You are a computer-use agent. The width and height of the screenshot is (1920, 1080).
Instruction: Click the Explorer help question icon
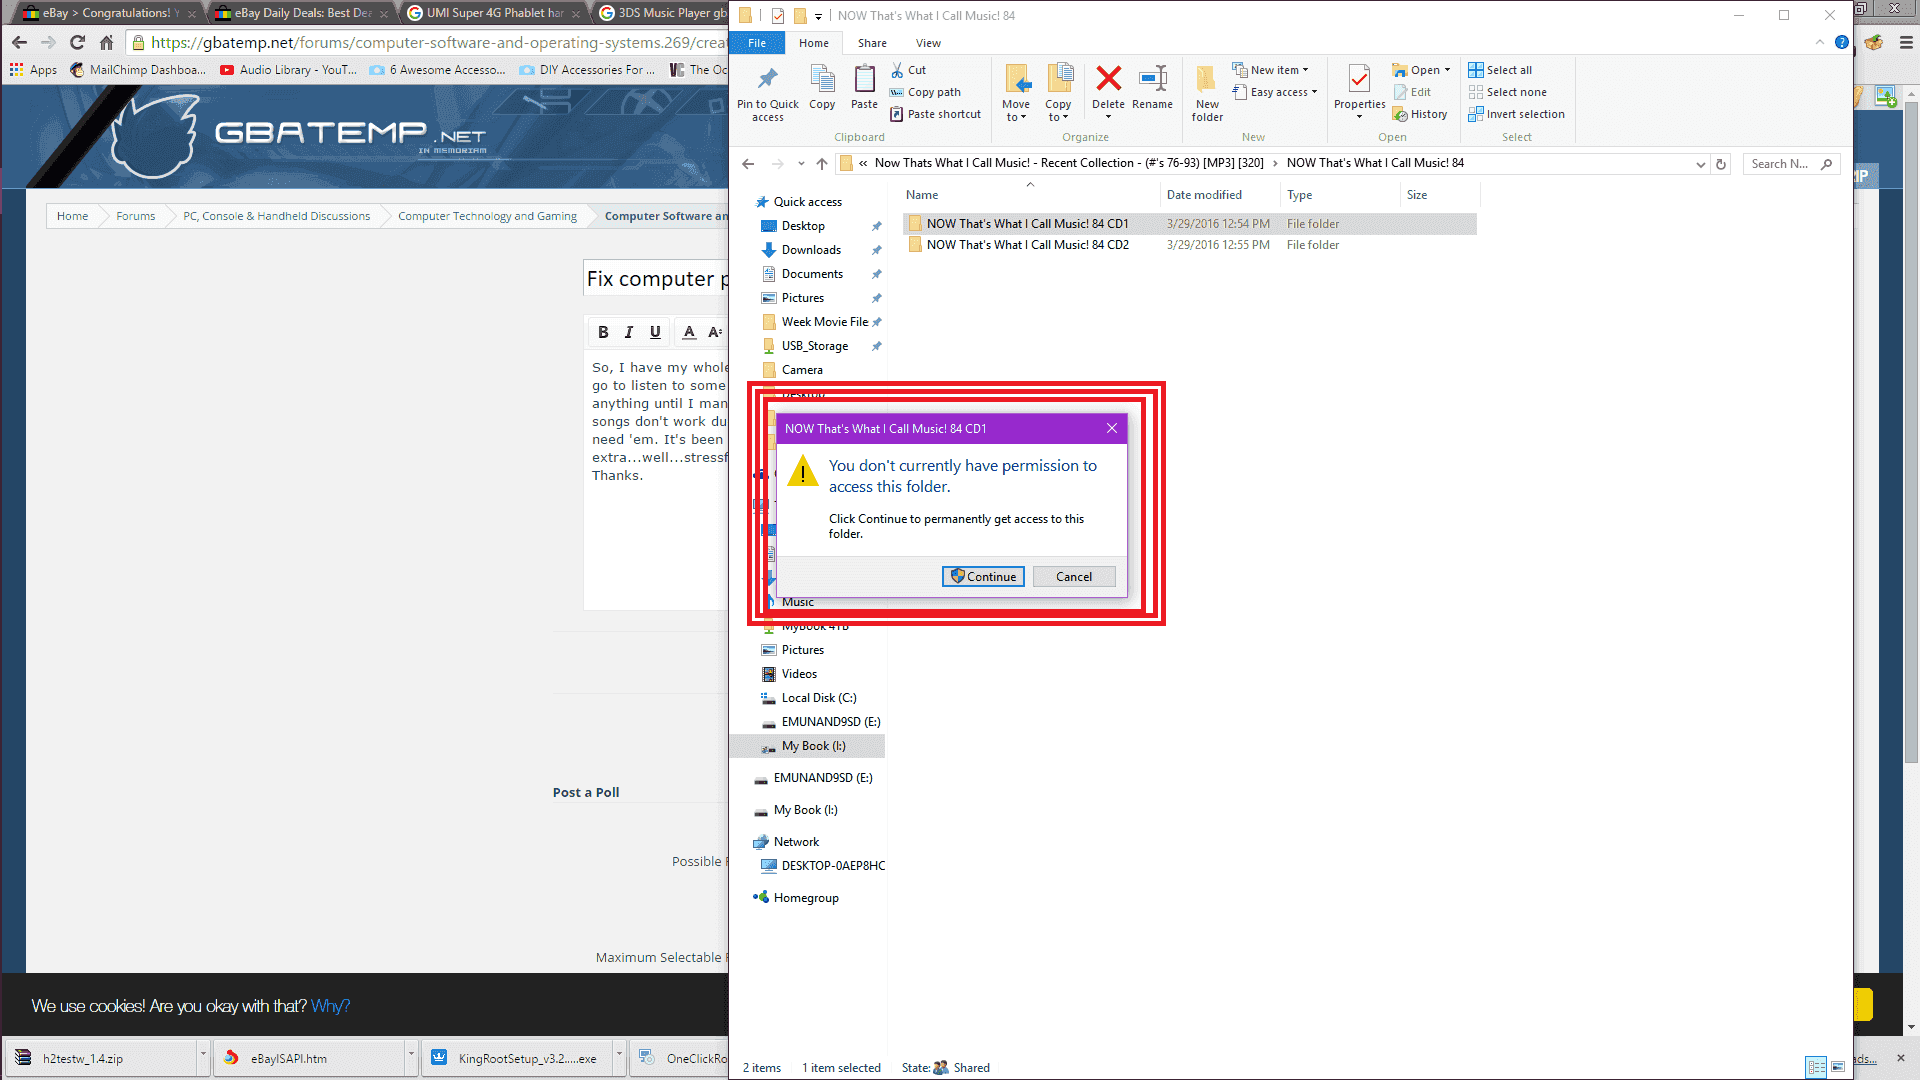1841,42
